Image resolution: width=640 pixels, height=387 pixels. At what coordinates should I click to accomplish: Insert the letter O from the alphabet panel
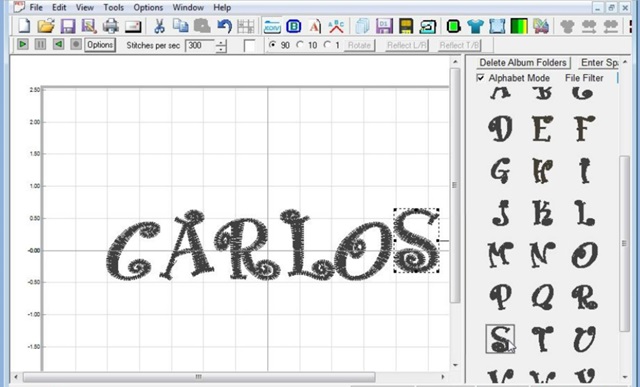[x=584, y=255]
